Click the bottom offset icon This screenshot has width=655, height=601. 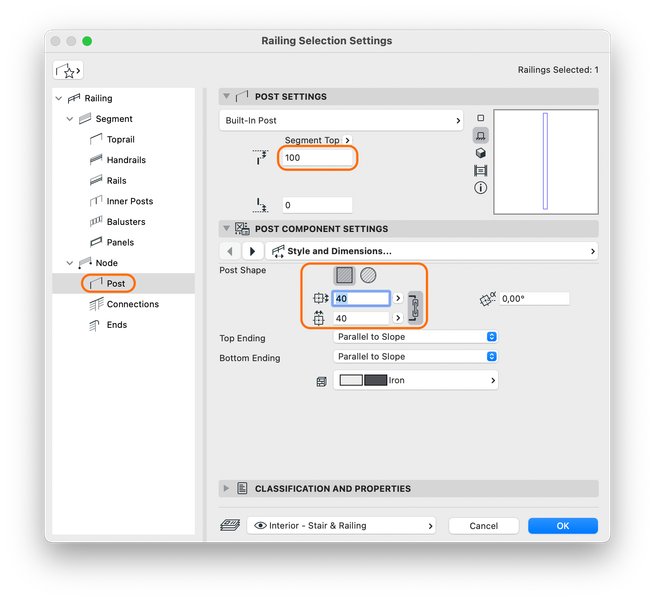(260, 205)
